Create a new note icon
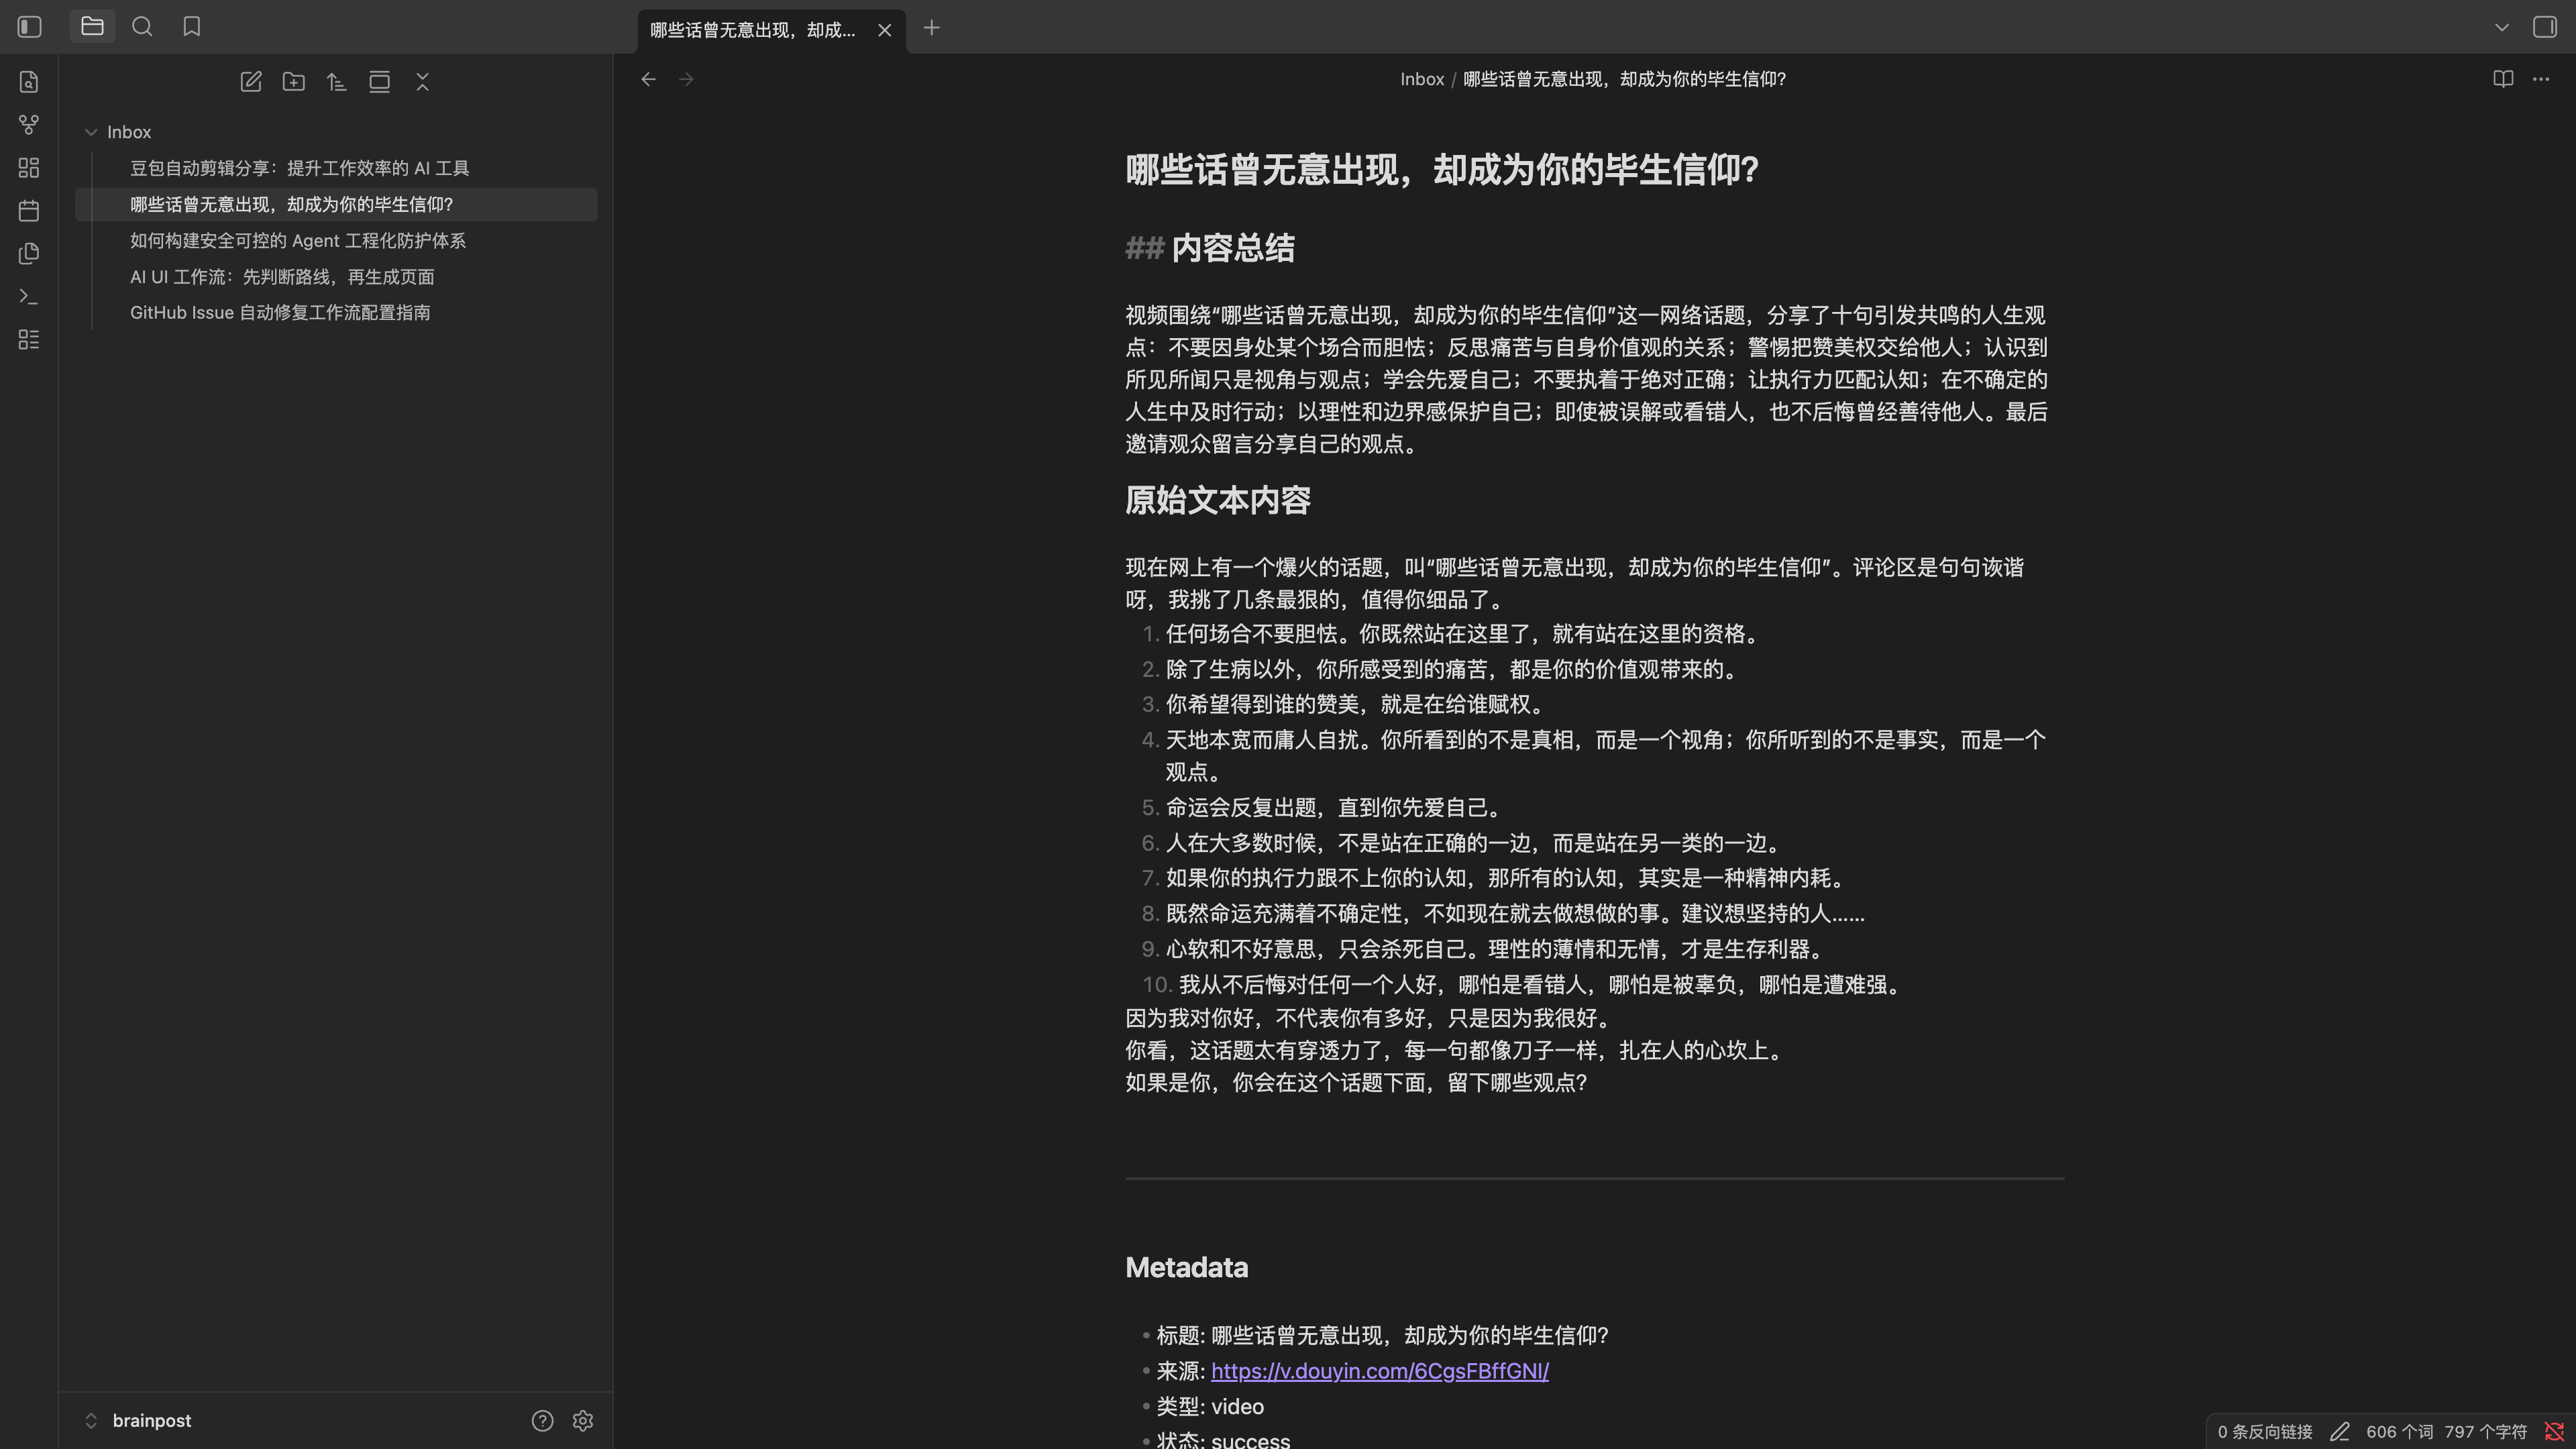Viewport: 2576px width, 1449px height. [x=251, y=82]
